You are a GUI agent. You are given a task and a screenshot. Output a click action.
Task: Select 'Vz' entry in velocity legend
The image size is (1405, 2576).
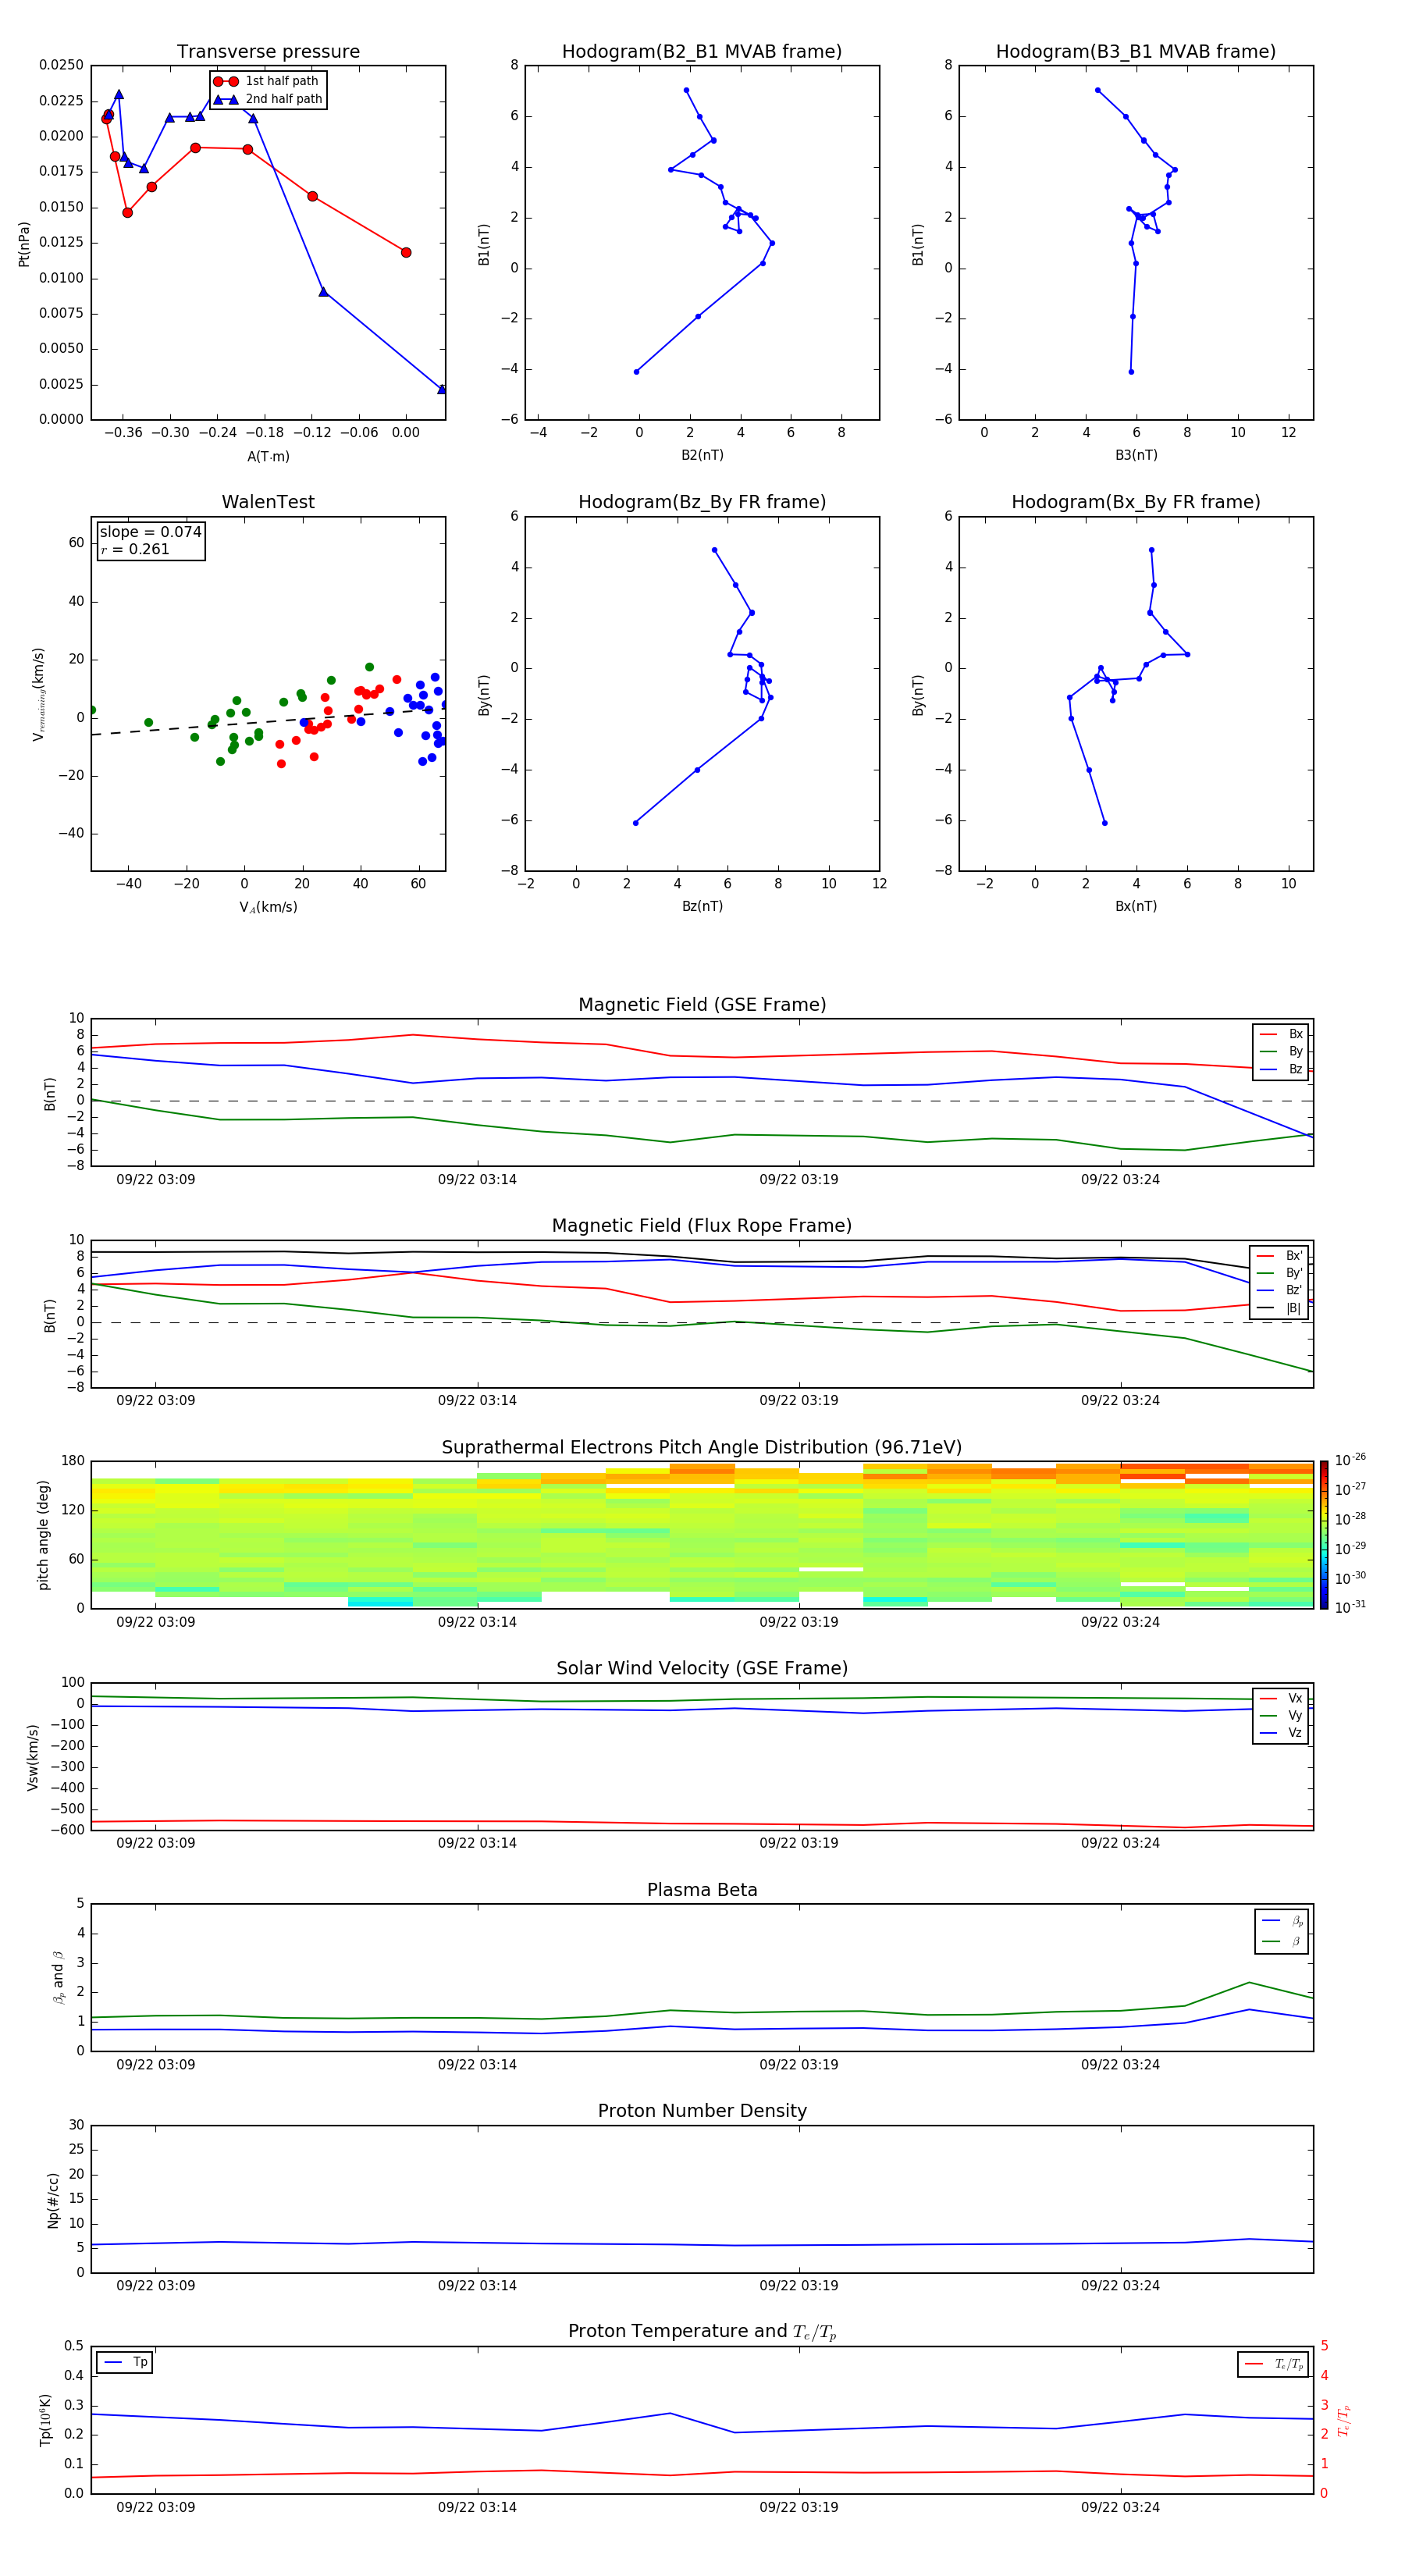pyautogui.click(x=1281, y=1733)
